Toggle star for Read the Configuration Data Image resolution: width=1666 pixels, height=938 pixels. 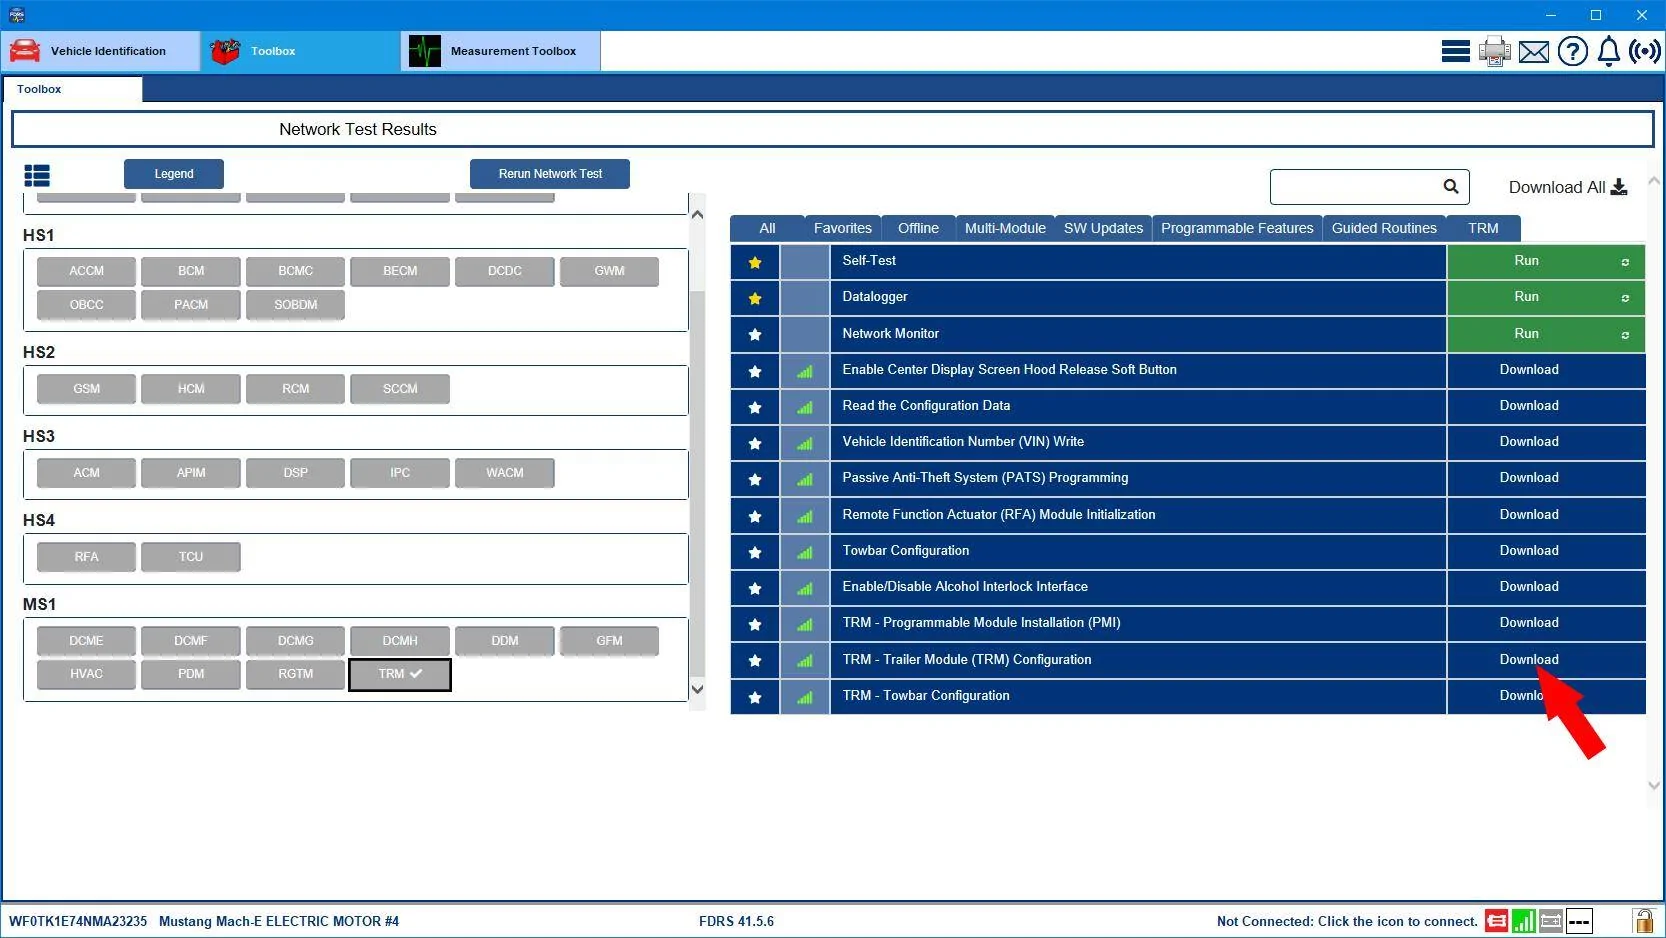[x=755, y=407]
